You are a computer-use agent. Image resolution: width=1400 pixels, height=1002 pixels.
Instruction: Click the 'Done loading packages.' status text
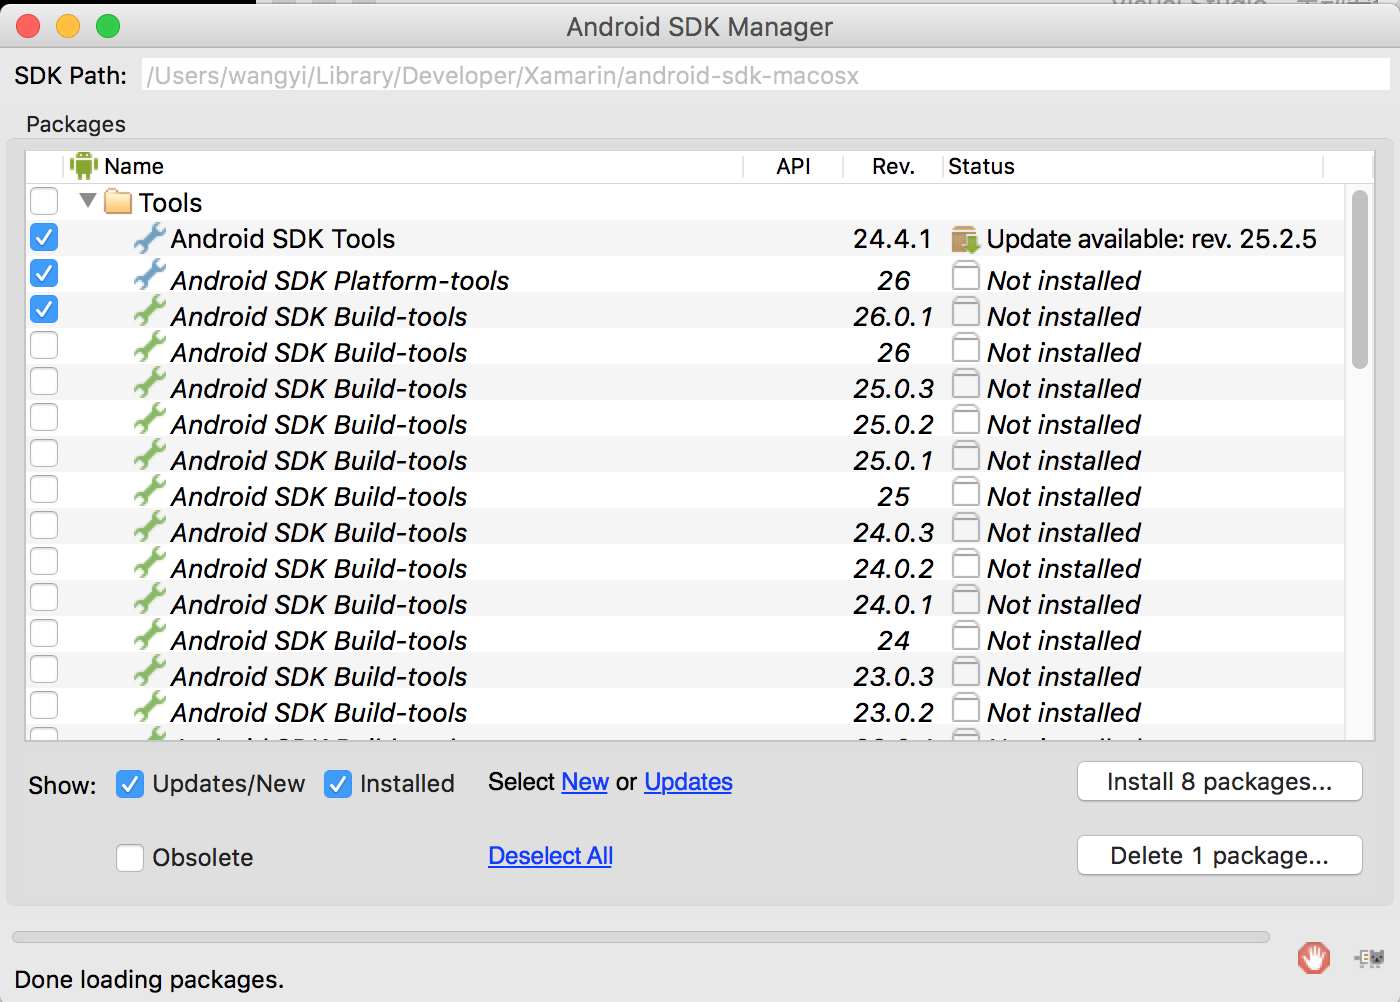(149, 979)
